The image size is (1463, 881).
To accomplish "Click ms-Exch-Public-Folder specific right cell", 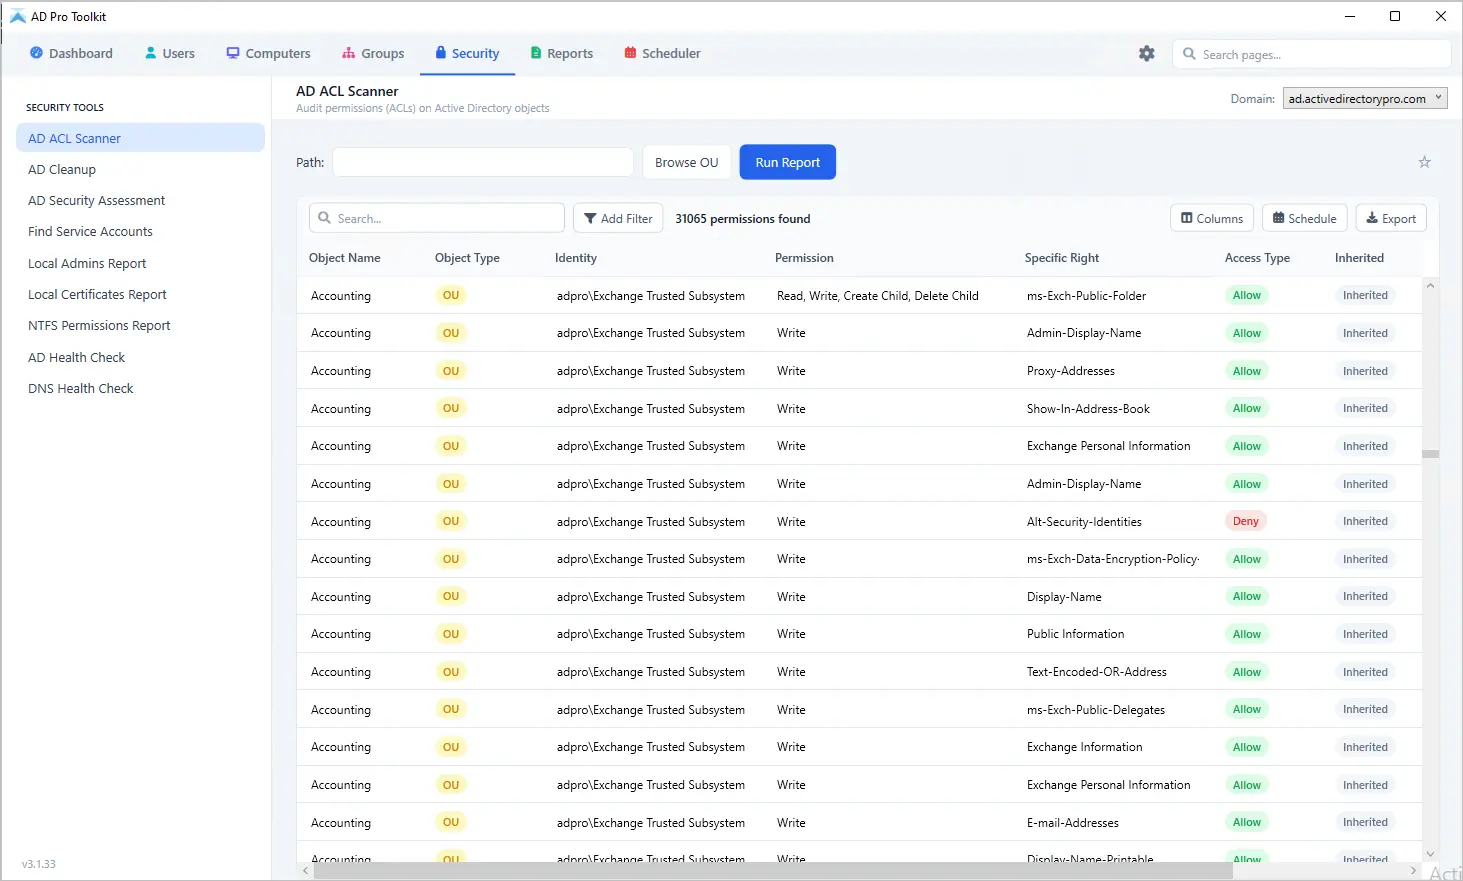I will point(1086,295).
